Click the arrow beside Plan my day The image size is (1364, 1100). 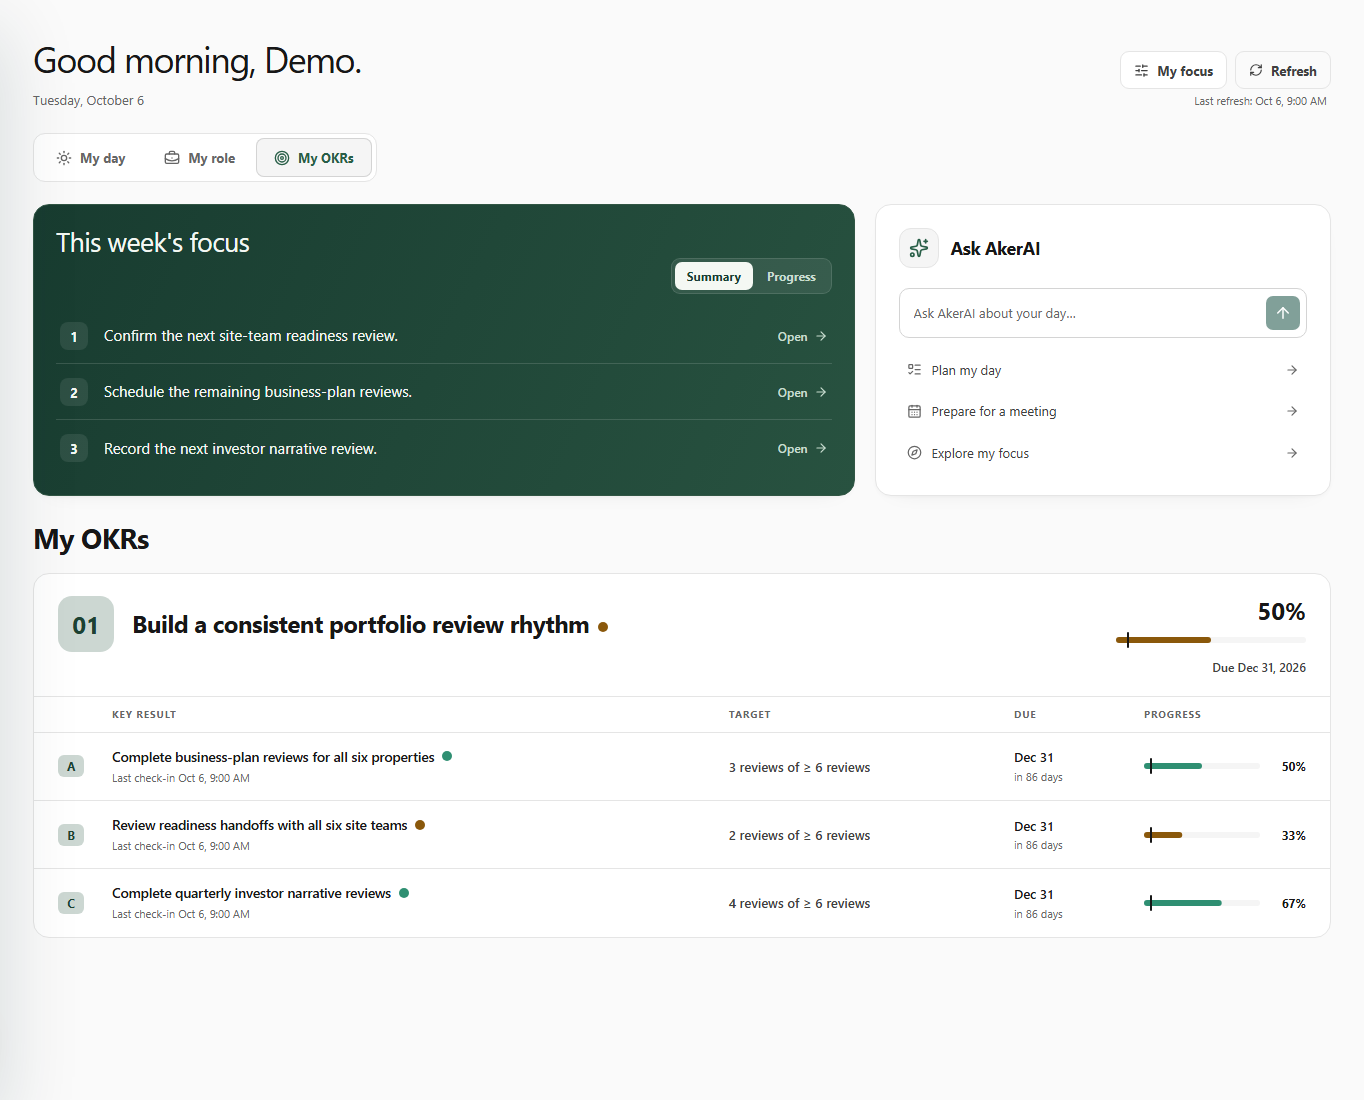1292,370
